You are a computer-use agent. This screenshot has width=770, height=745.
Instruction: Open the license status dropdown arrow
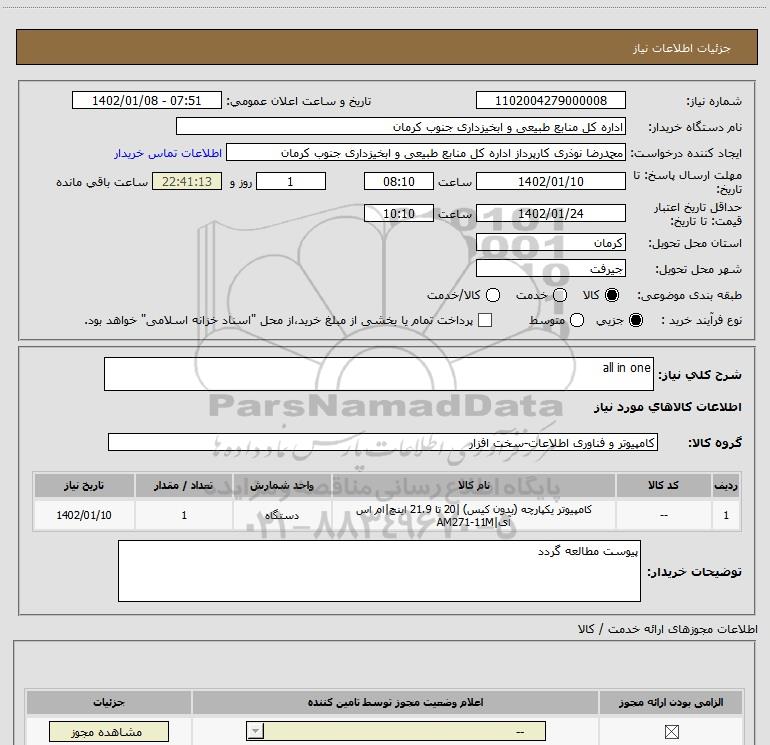[255, 731]
